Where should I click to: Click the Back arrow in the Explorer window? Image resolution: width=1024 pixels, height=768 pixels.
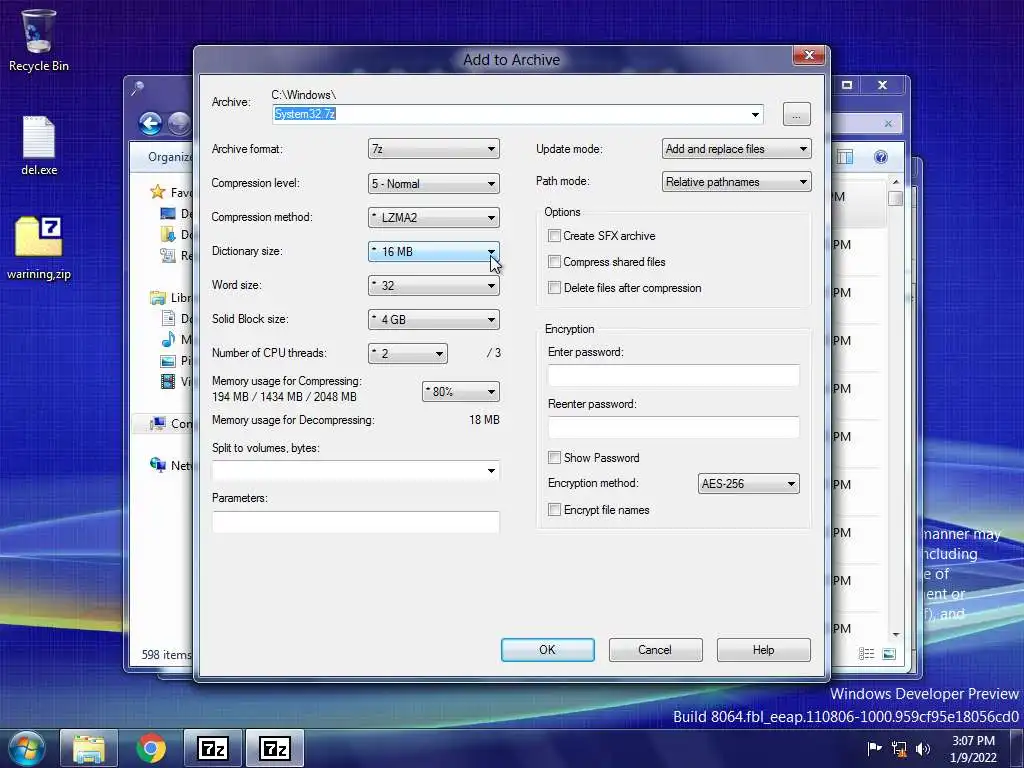pyautogui.click(x=150, y=123)
